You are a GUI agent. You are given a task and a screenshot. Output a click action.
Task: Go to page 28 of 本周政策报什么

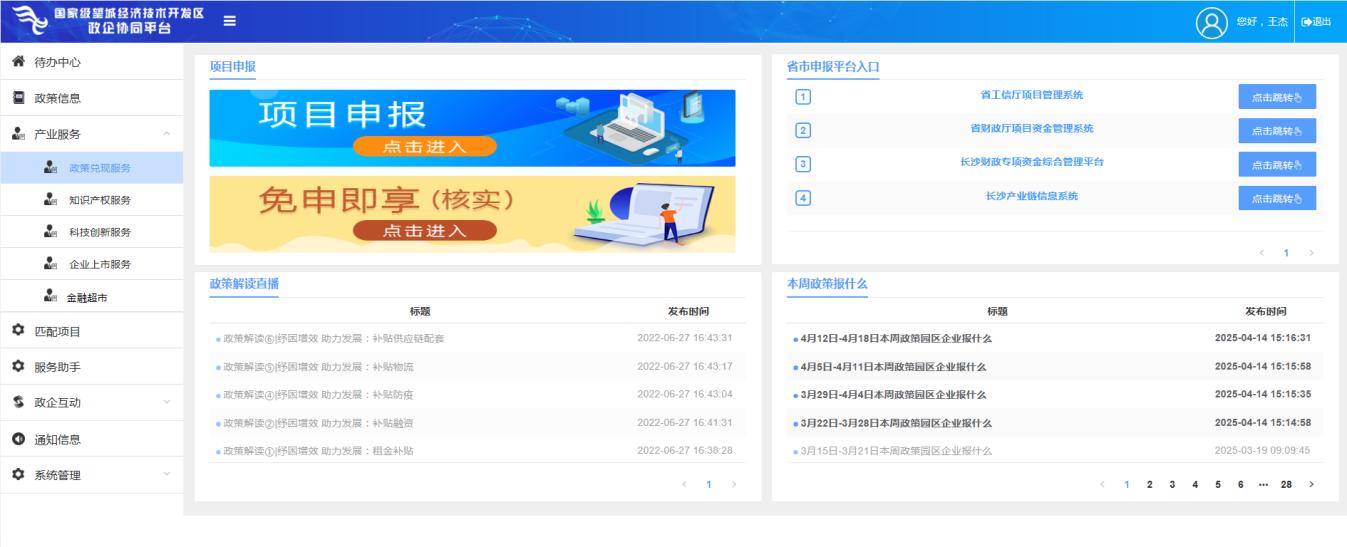(x=1286, y=485)
